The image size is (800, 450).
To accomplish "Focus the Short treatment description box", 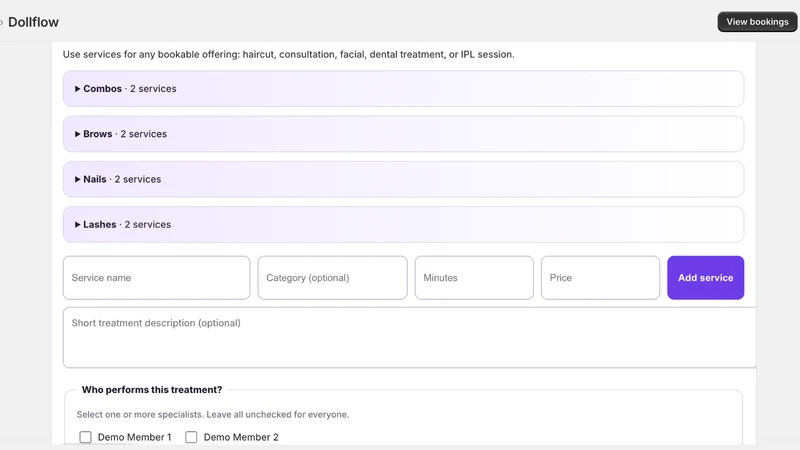I will 409,337.
